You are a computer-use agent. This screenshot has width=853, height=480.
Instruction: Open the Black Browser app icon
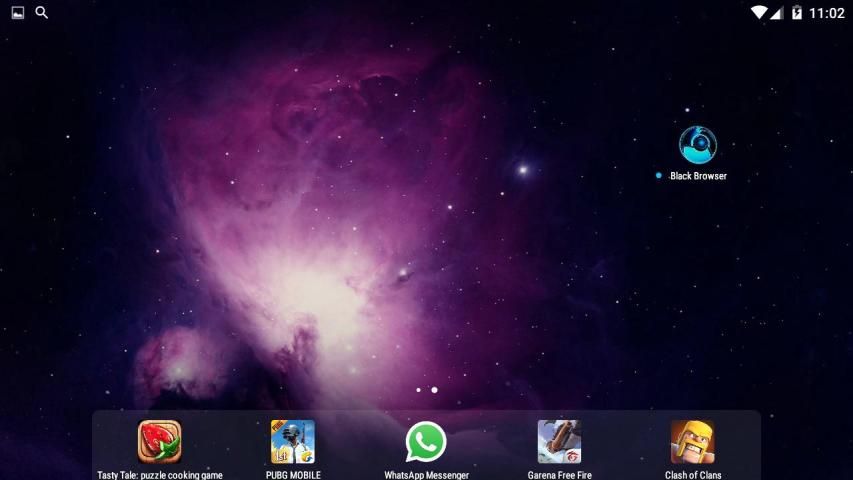coord(697,145)
